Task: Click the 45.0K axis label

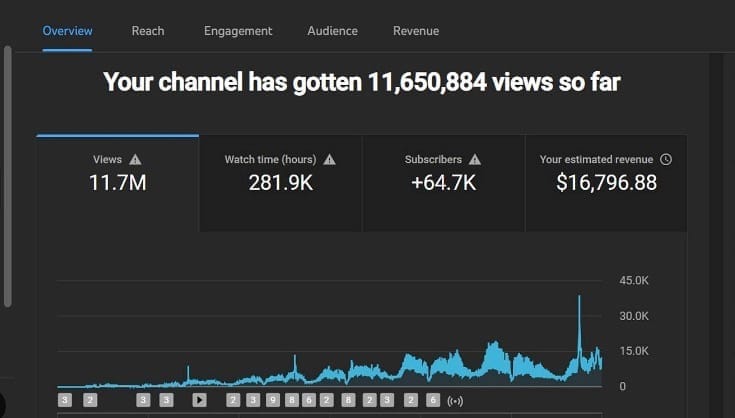Action: point(634,281)
